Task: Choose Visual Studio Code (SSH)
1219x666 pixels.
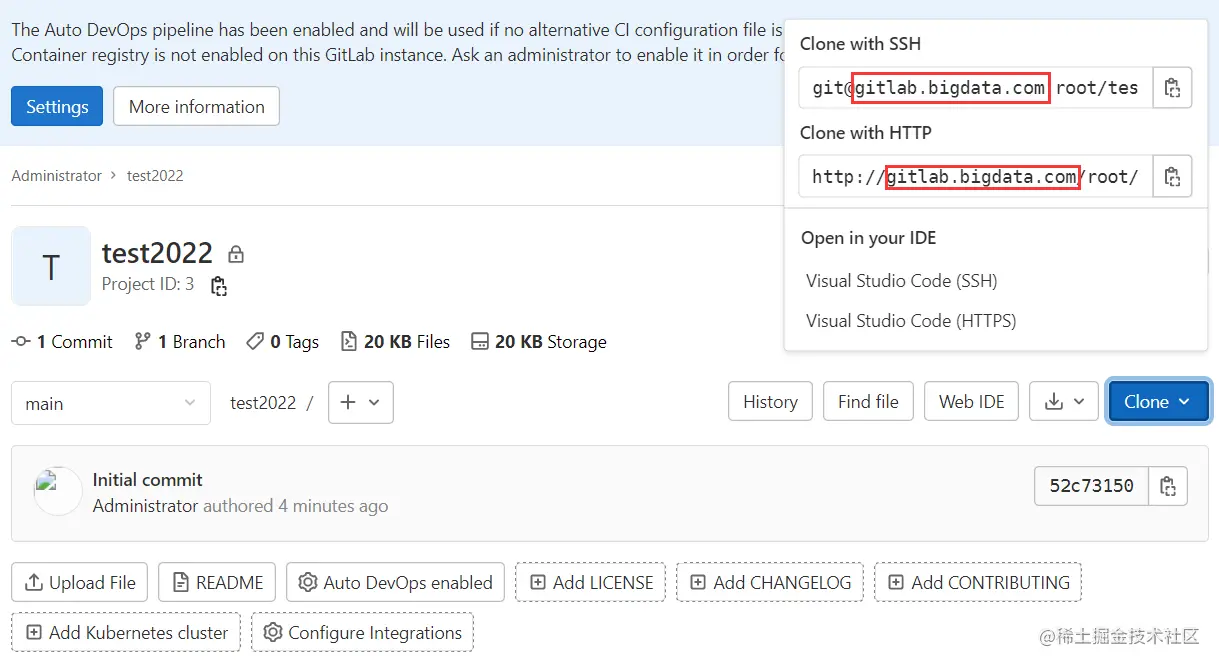Action: (902, 281)
